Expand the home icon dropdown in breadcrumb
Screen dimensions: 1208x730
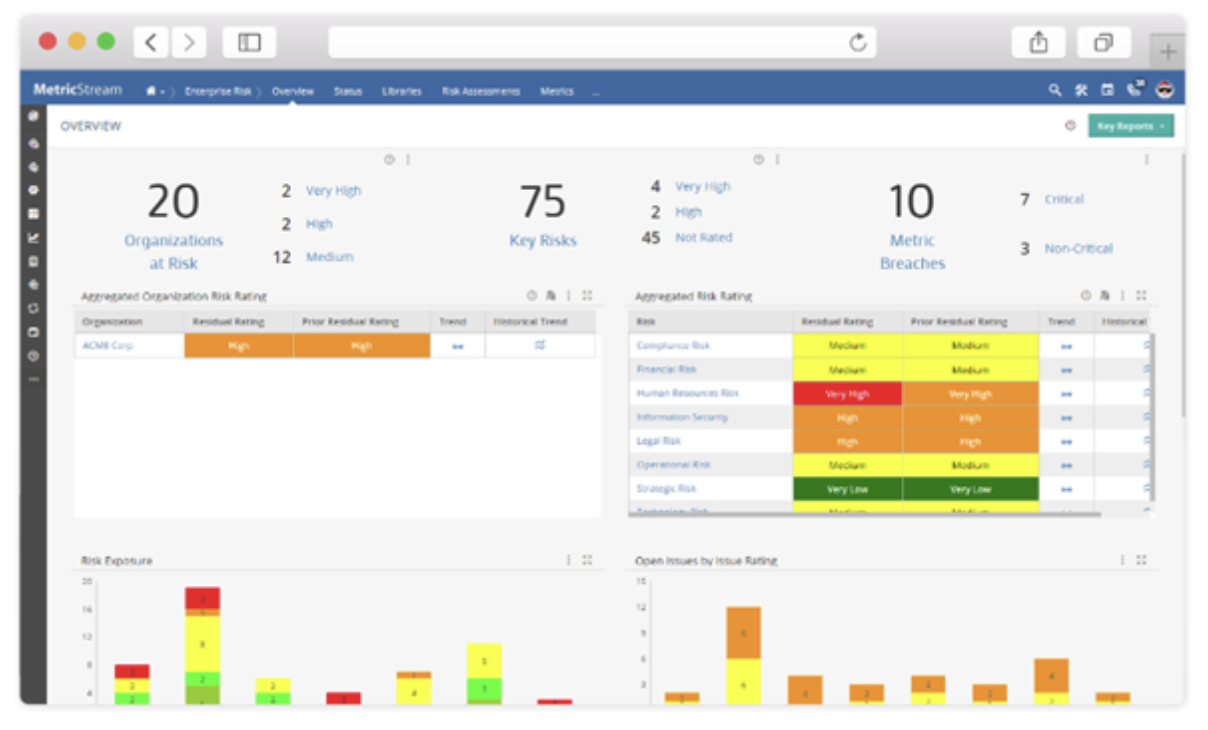[x=155, y=91]
